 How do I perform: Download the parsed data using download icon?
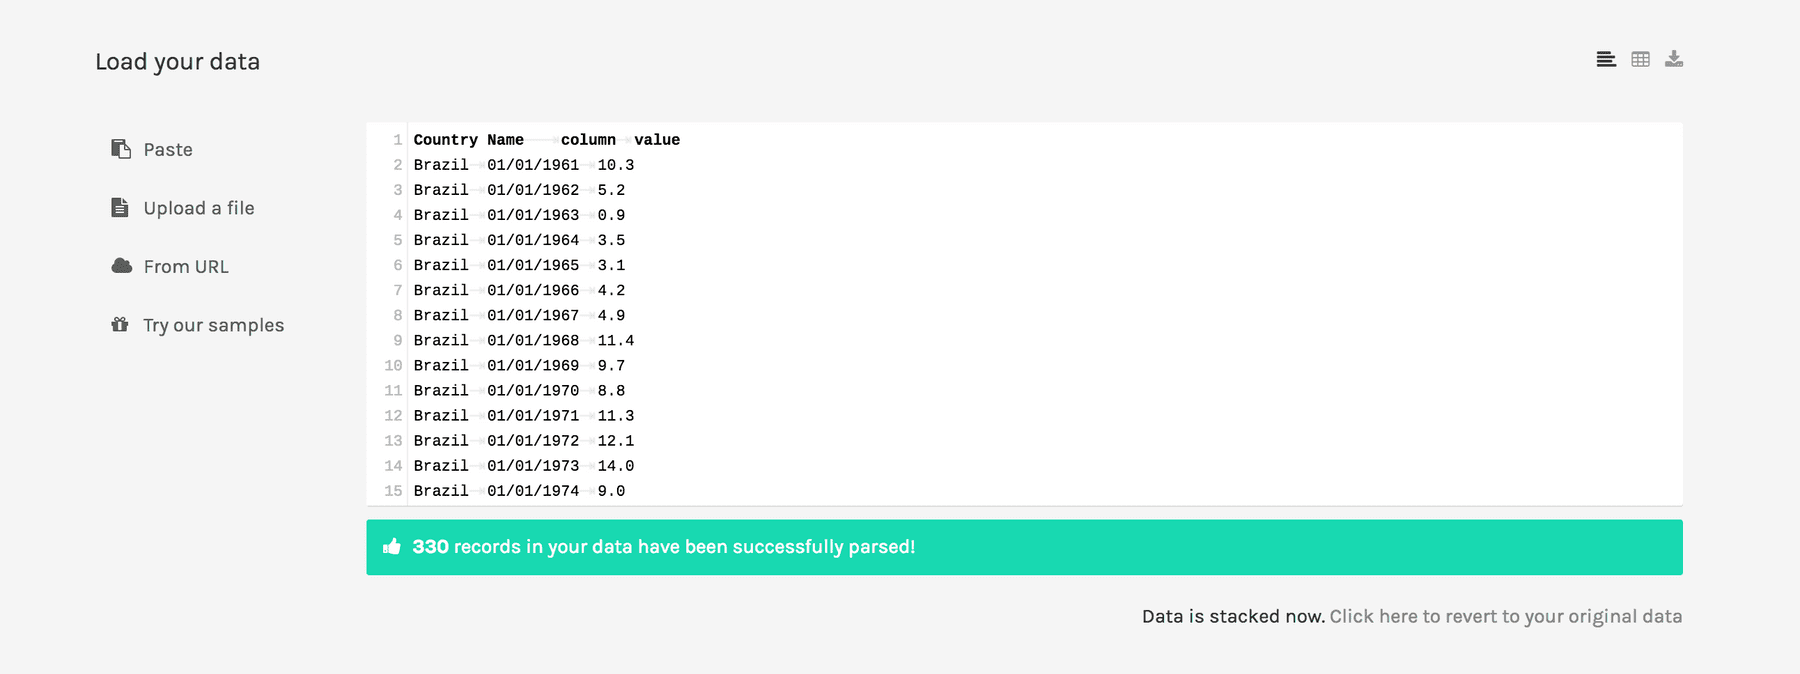click(1674, 59)
